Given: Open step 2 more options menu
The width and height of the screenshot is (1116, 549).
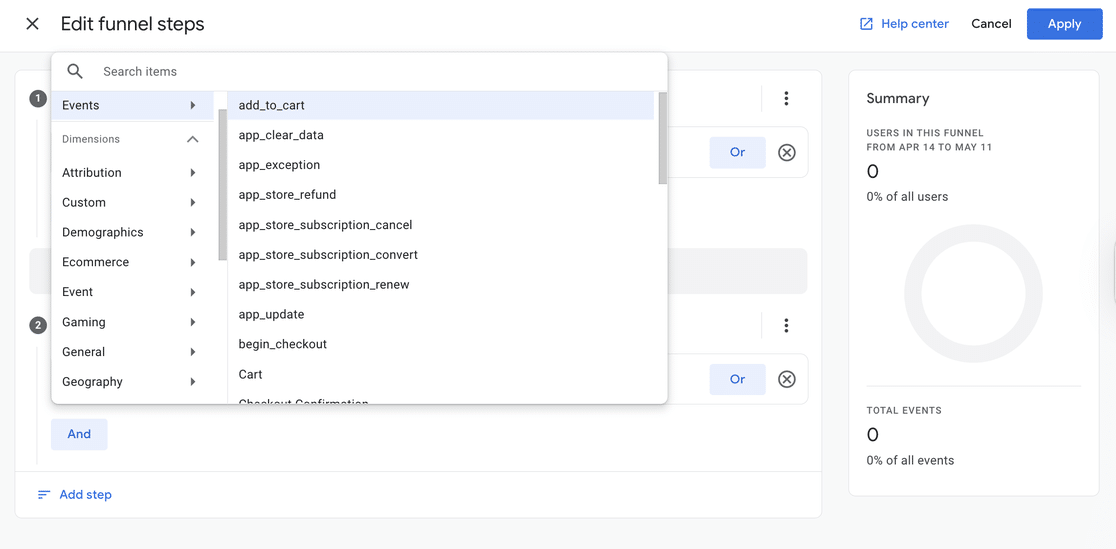Looking at the screenshot, I should 786,325.
